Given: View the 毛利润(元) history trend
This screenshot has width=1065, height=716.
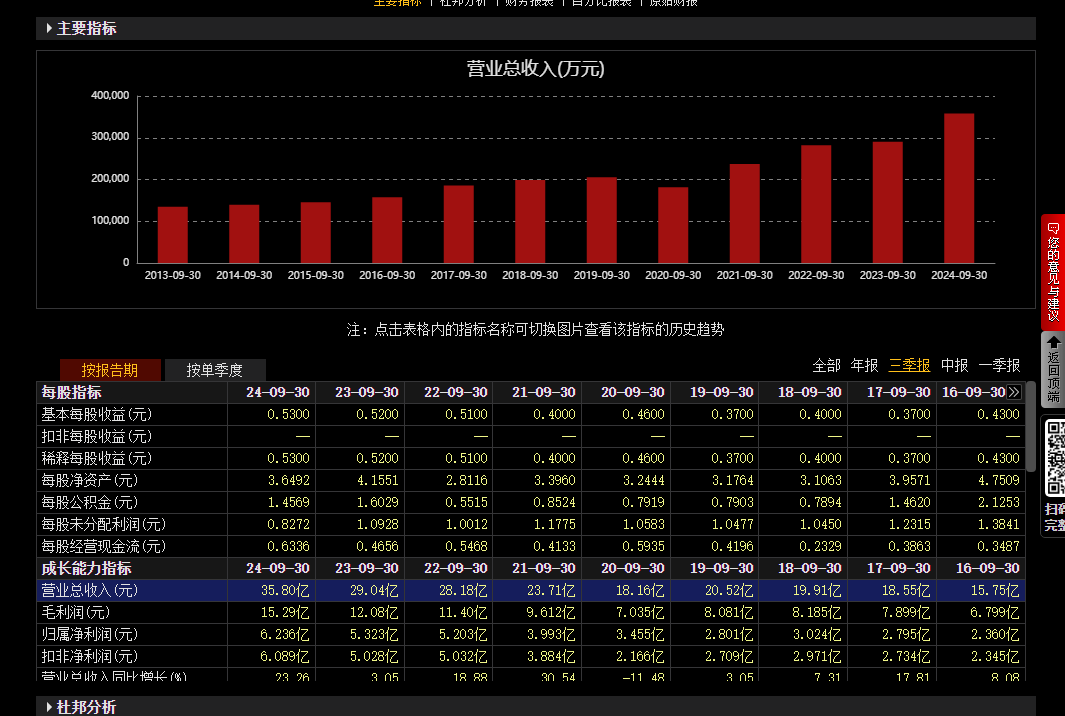Looking at the screenshot, I should tap(76, 612).
